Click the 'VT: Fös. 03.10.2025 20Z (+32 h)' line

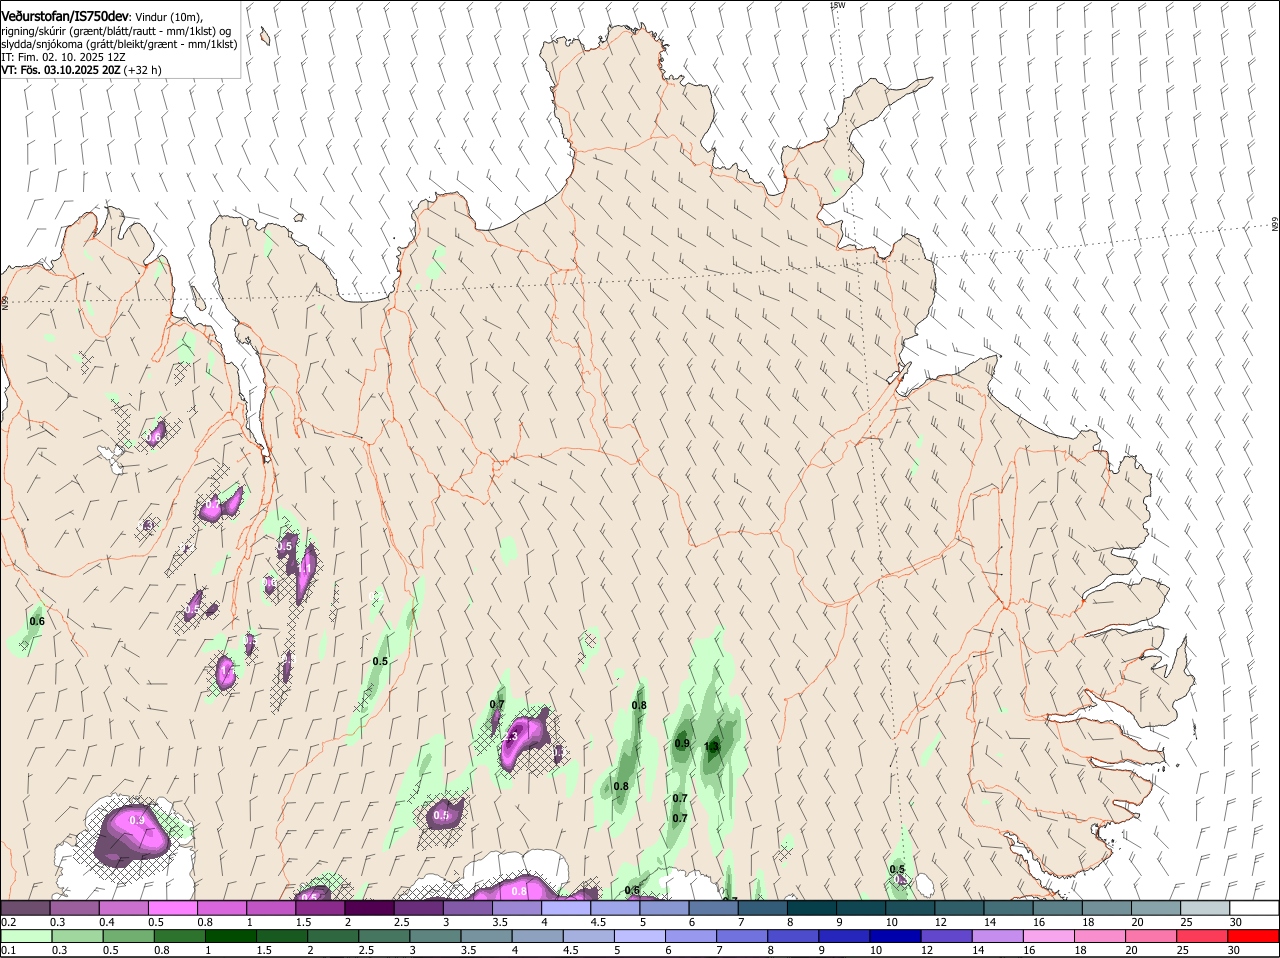pos(81,70)
